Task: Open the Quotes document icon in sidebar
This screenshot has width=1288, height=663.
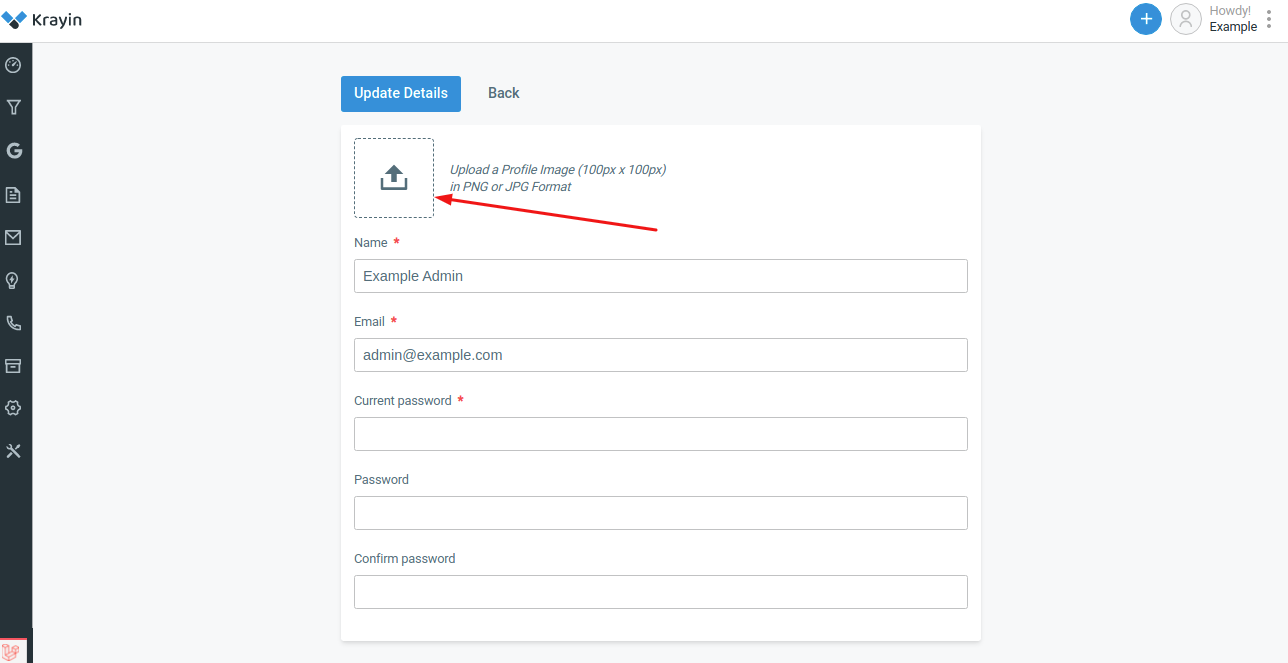Action: [14, 194]
